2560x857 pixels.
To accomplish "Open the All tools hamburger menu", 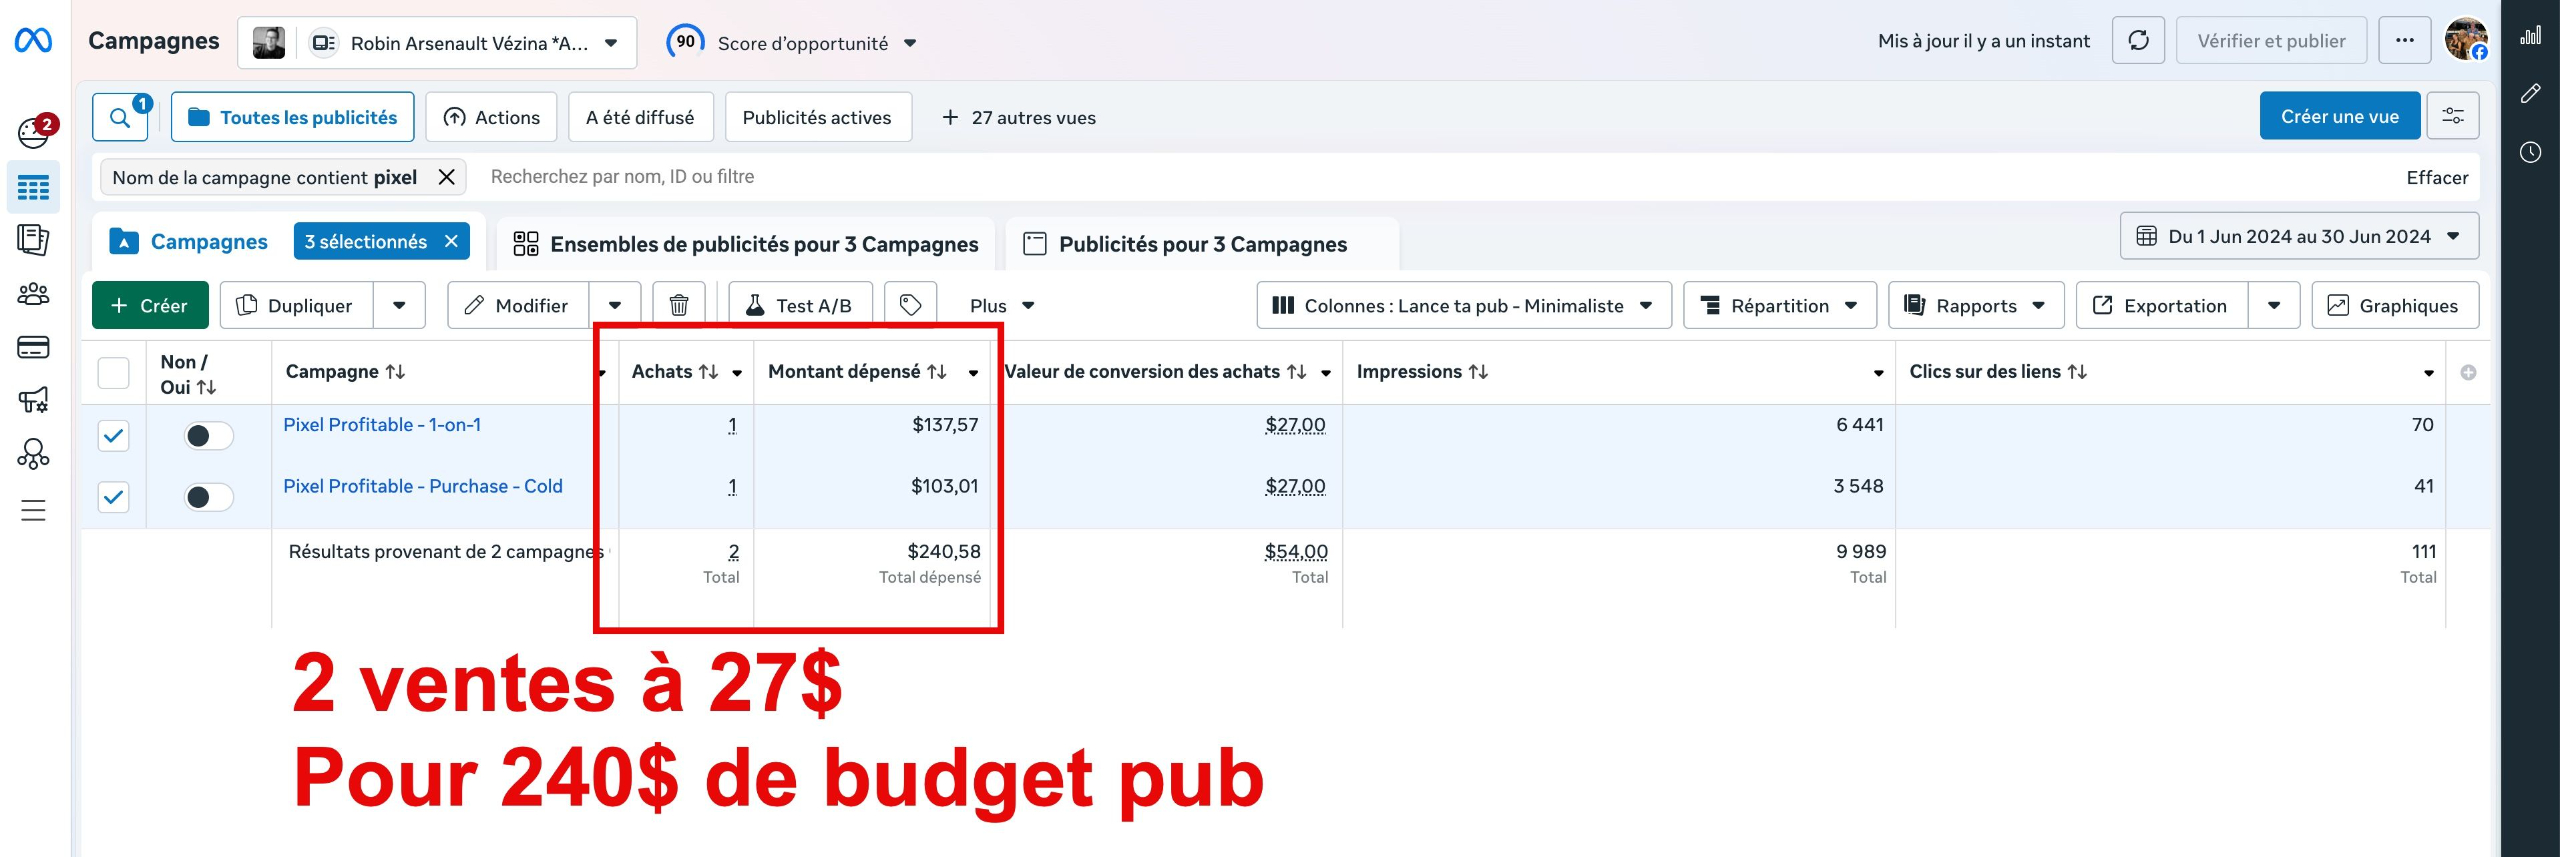I will (33, 511).
